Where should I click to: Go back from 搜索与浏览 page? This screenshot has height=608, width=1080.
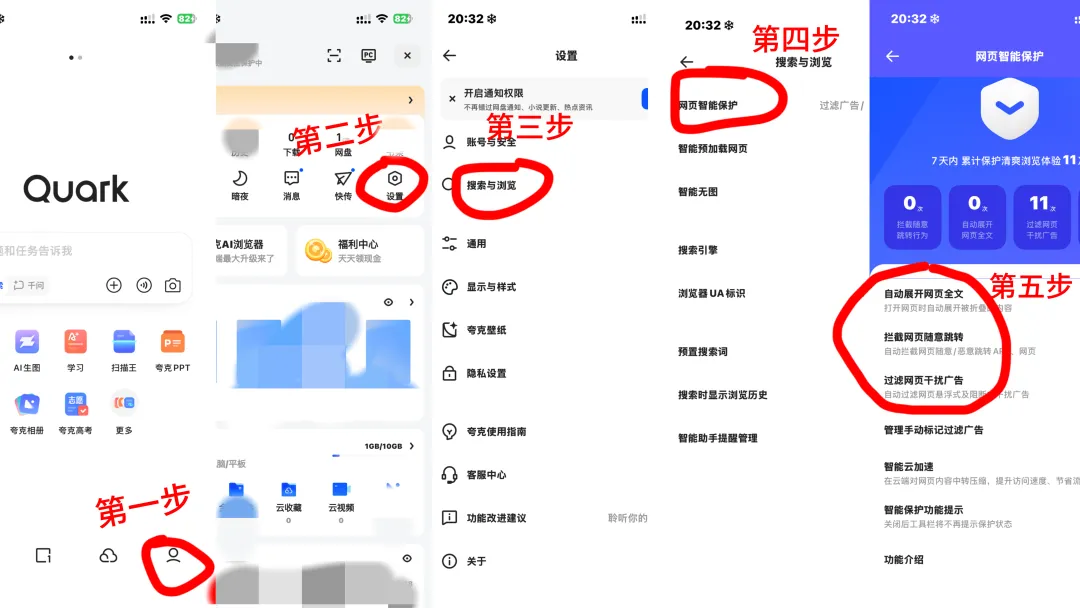tap(687, 62)
